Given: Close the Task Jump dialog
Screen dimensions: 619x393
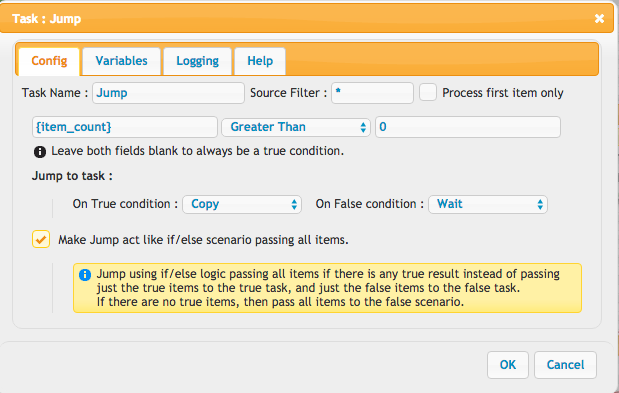Looking at the screenshot, I should pos(599,19).
